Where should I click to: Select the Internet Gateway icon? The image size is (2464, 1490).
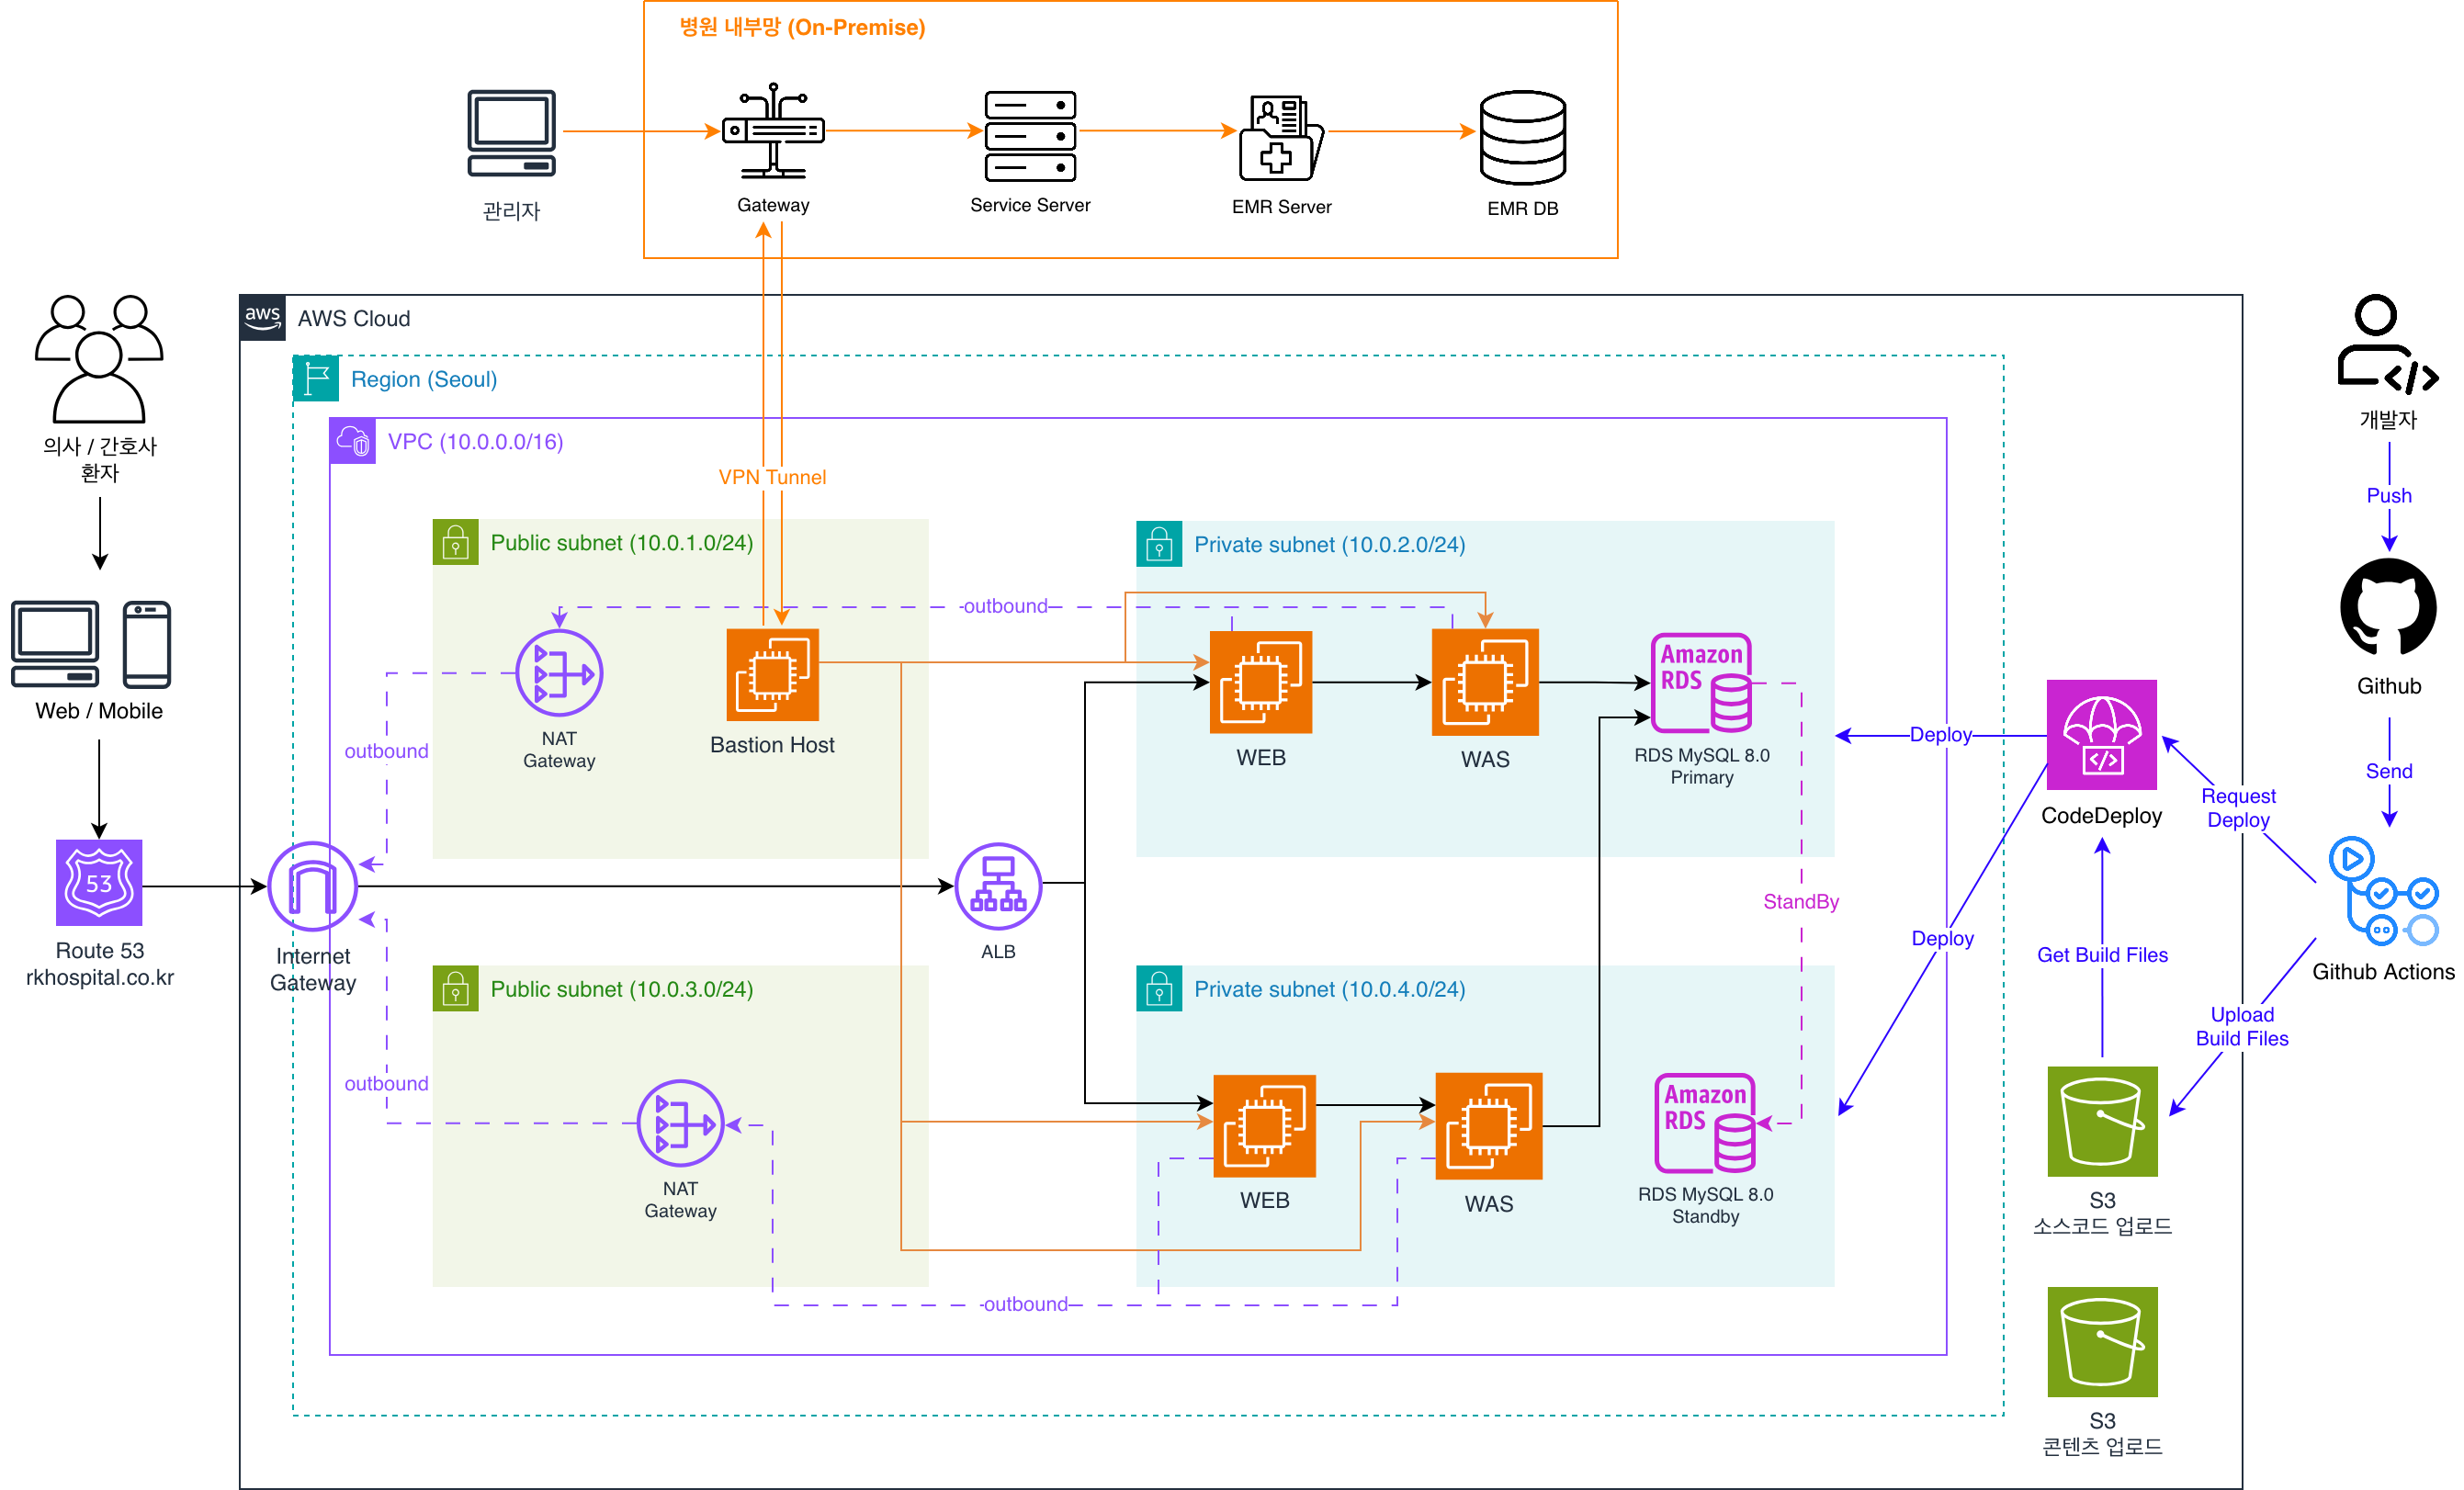pos(313,886)
